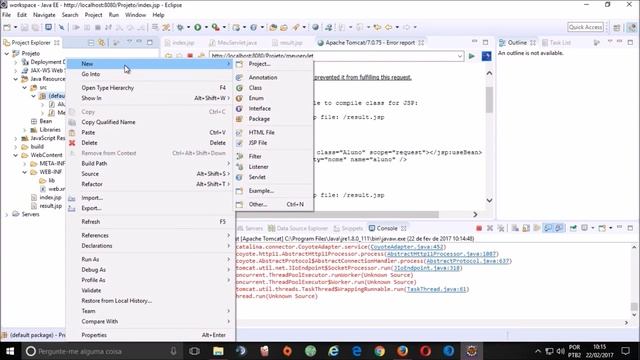
Task: Expand the Servers tree node
Action: pos(7,214)
